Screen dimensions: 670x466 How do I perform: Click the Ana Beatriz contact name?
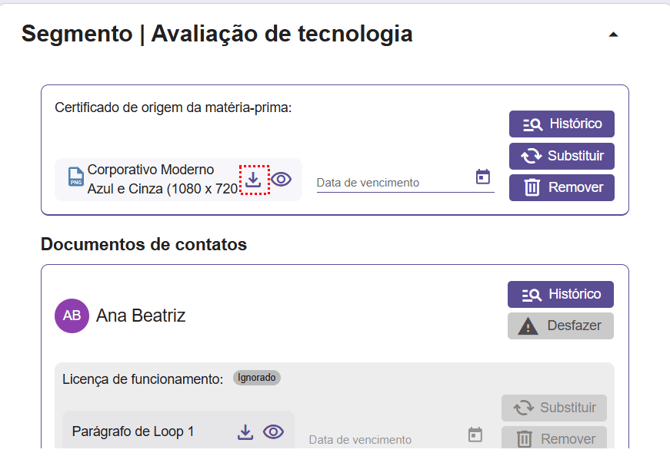click(140, 316)
